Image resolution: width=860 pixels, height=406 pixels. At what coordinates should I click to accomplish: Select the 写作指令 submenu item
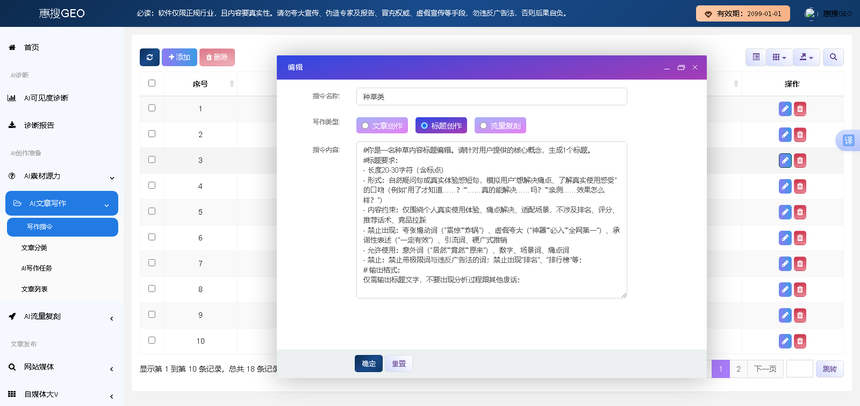click(62, 227)
